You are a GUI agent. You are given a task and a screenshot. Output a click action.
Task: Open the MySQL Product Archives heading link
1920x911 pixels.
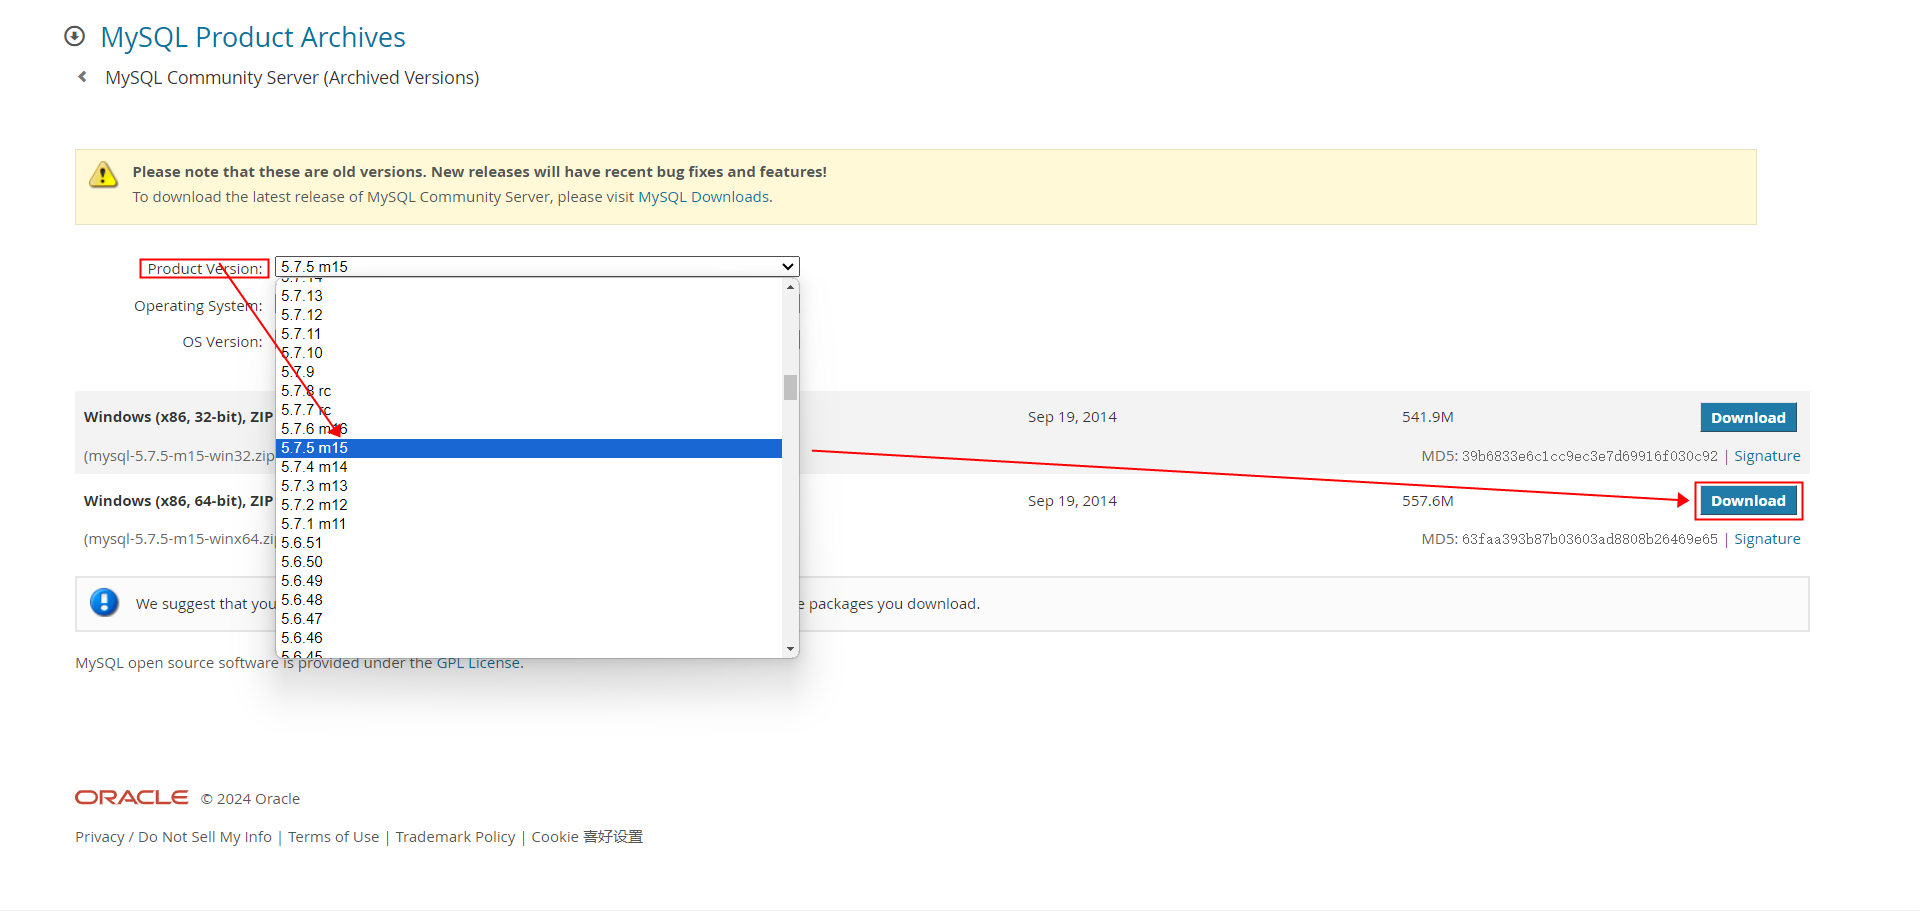(253, 37)
